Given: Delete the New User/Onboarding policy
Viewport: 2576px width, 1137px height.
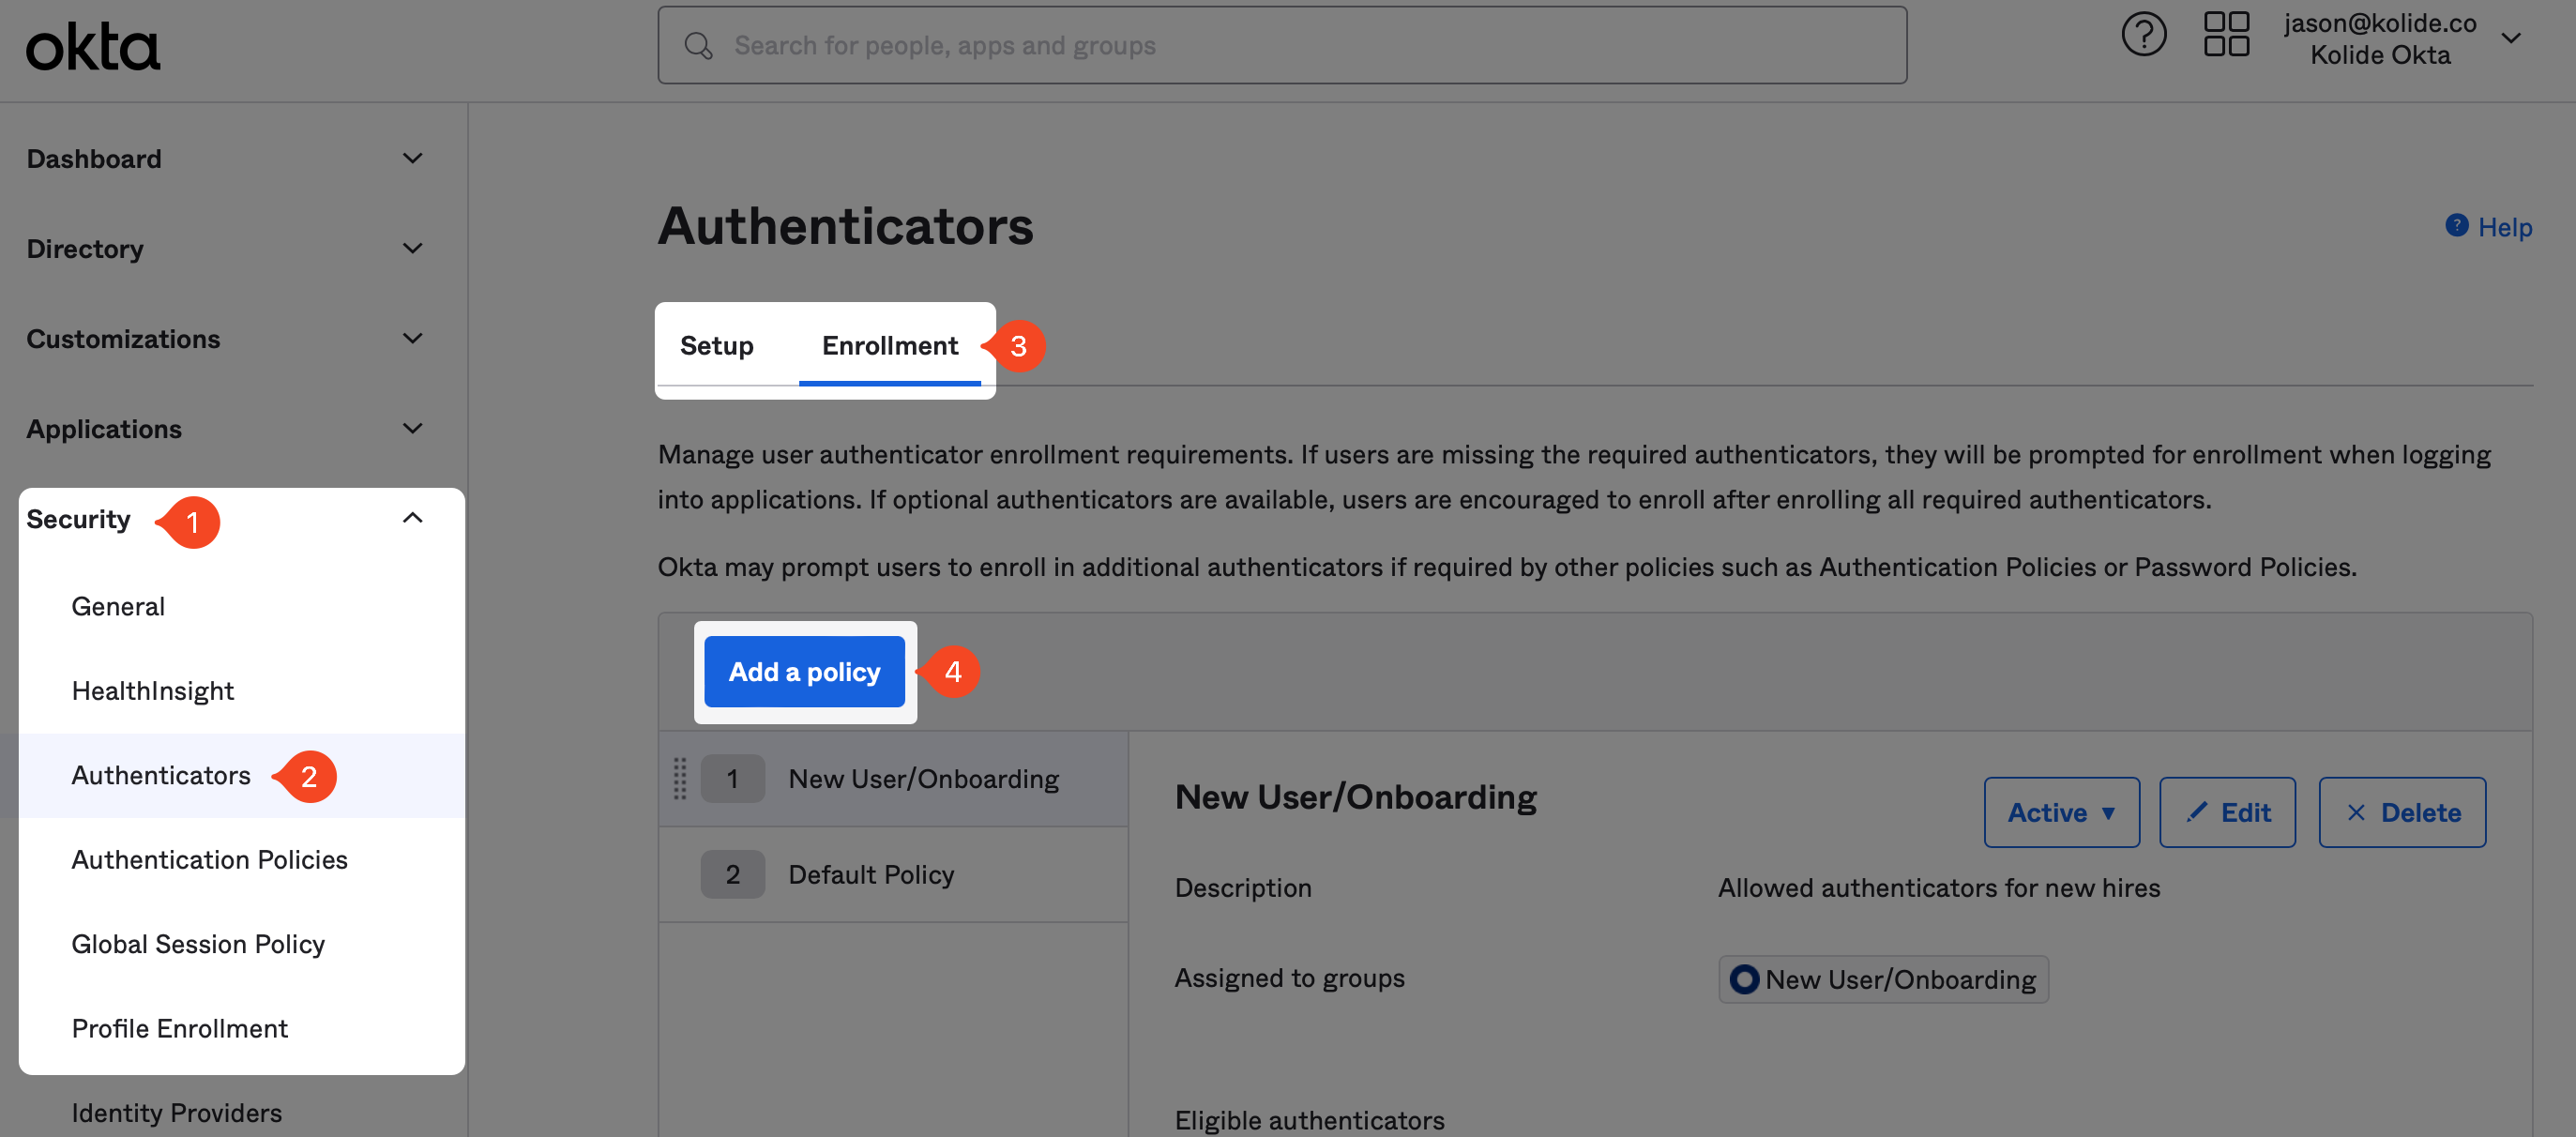Looking at the screenshot, I should pyautogui.click(x=2402, y=812).
